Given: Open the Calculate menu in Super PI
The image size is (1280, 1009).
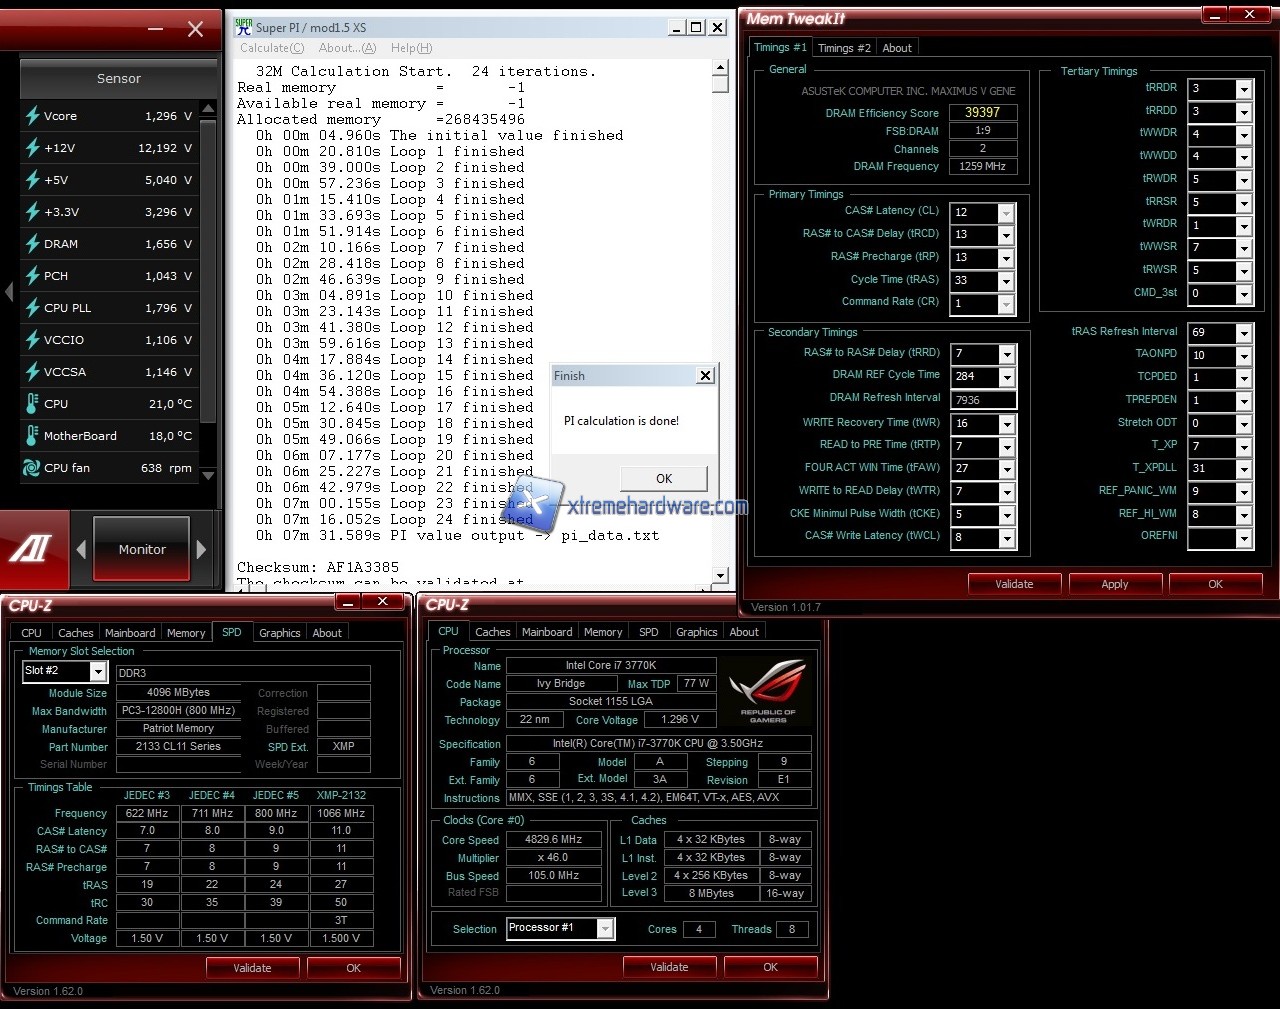Looking at the screenshot, I should (271, 48).
